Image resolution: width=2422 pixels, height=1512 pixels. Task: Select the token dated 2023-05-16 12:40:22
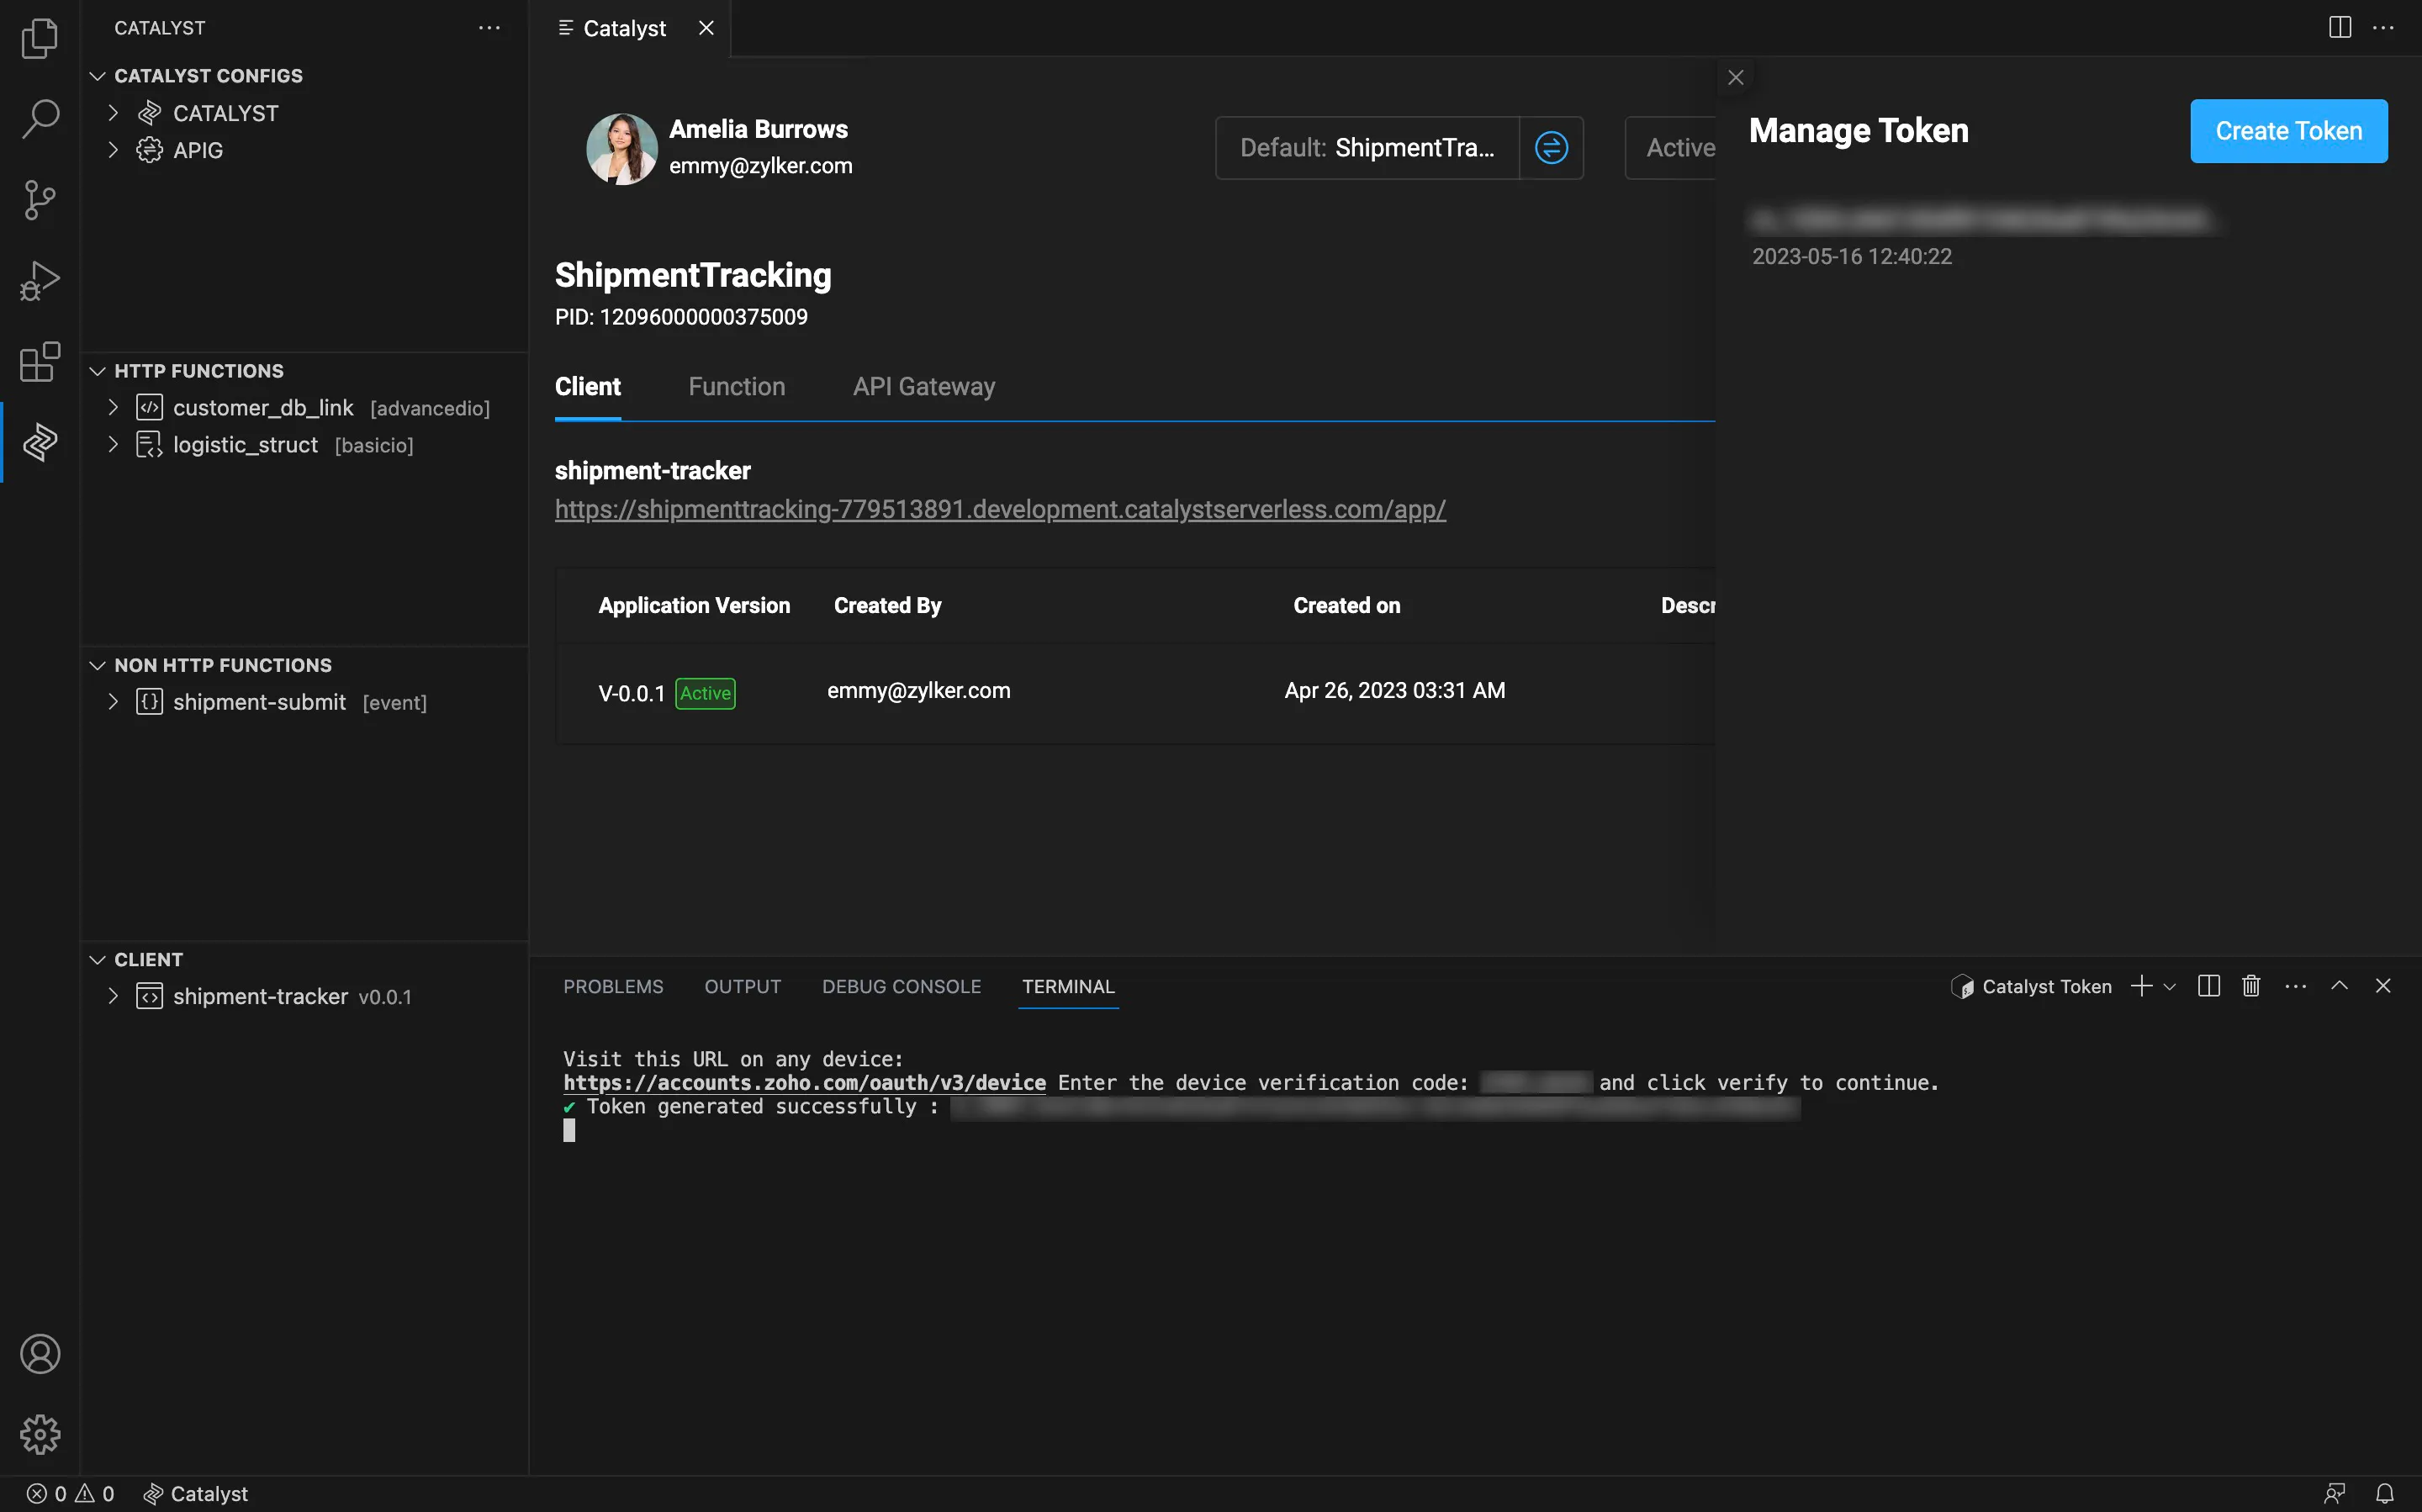[1984, 237]
